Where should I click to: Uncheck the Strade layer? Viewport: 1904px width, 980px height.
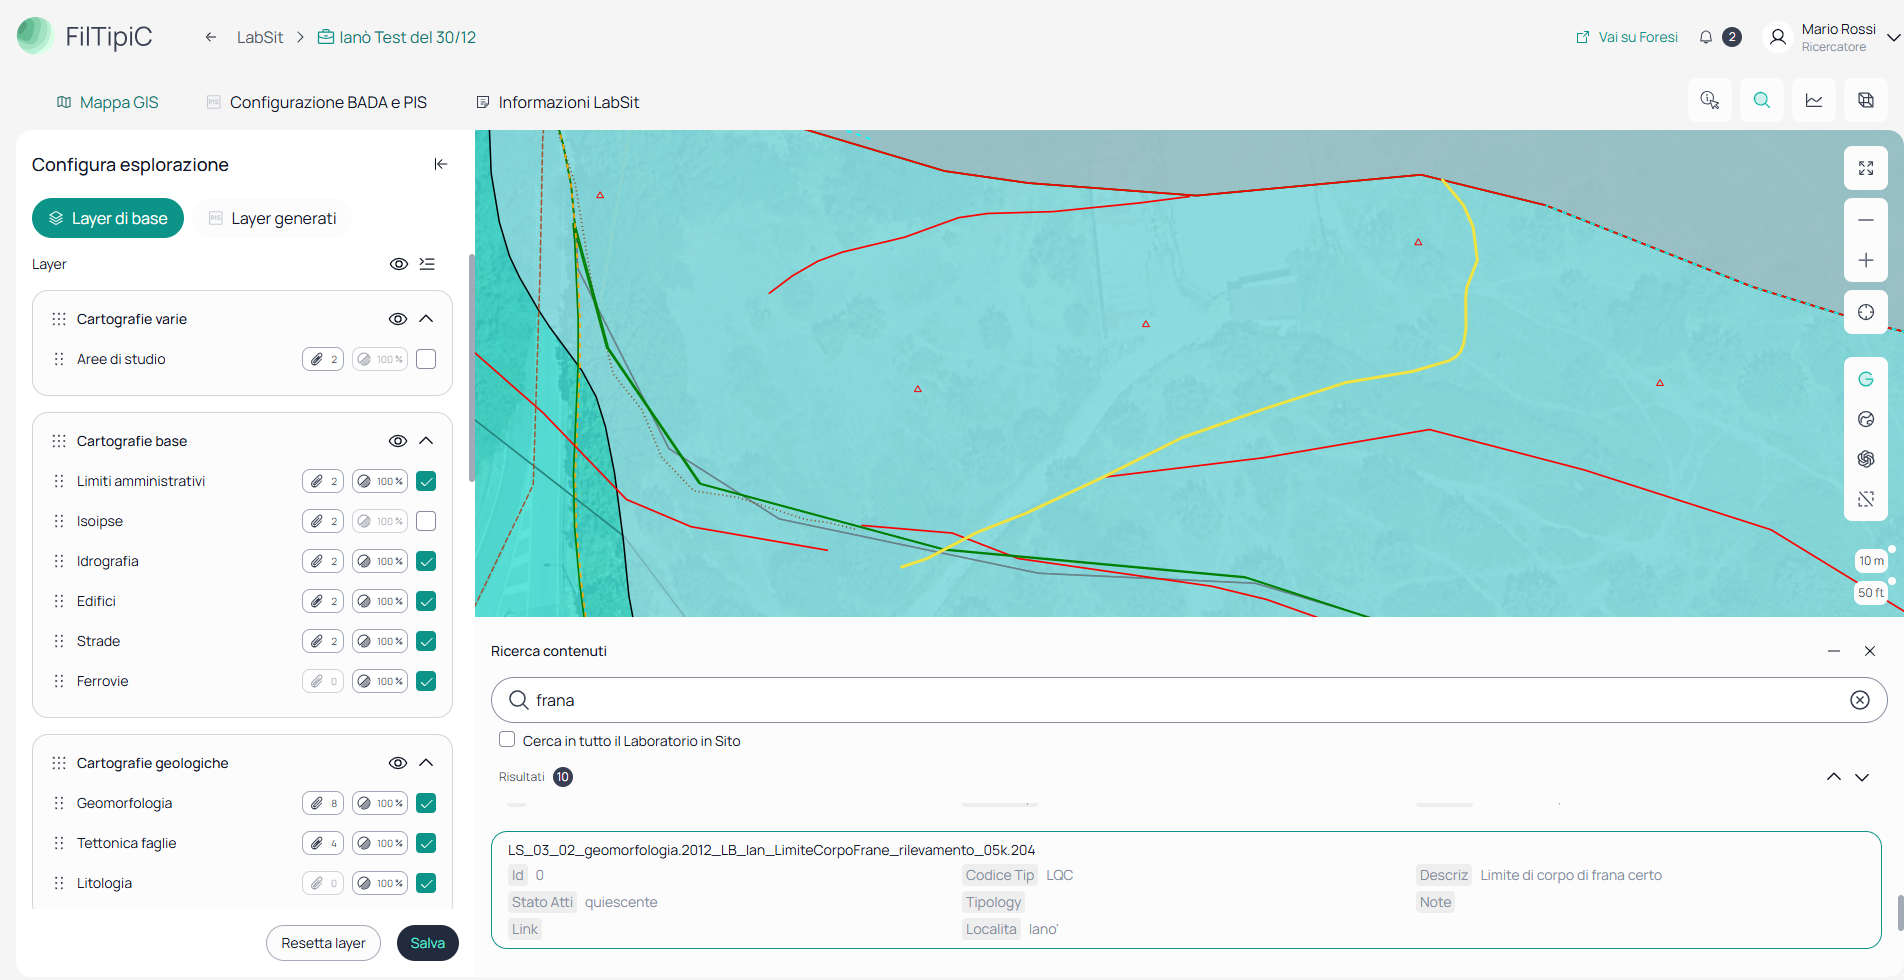click(426, 641)
